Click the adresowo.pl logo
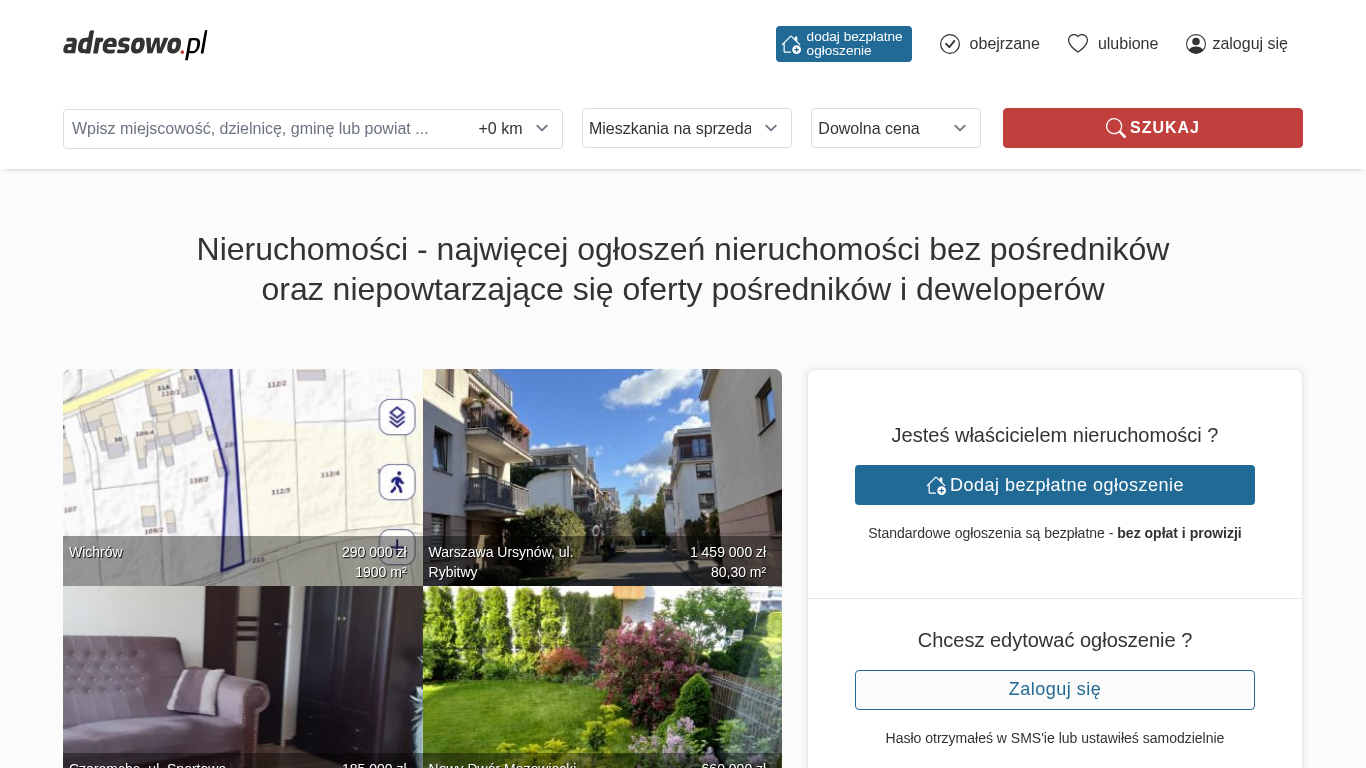Viewport: 1366px width, 768px height. tap(135, 44)
